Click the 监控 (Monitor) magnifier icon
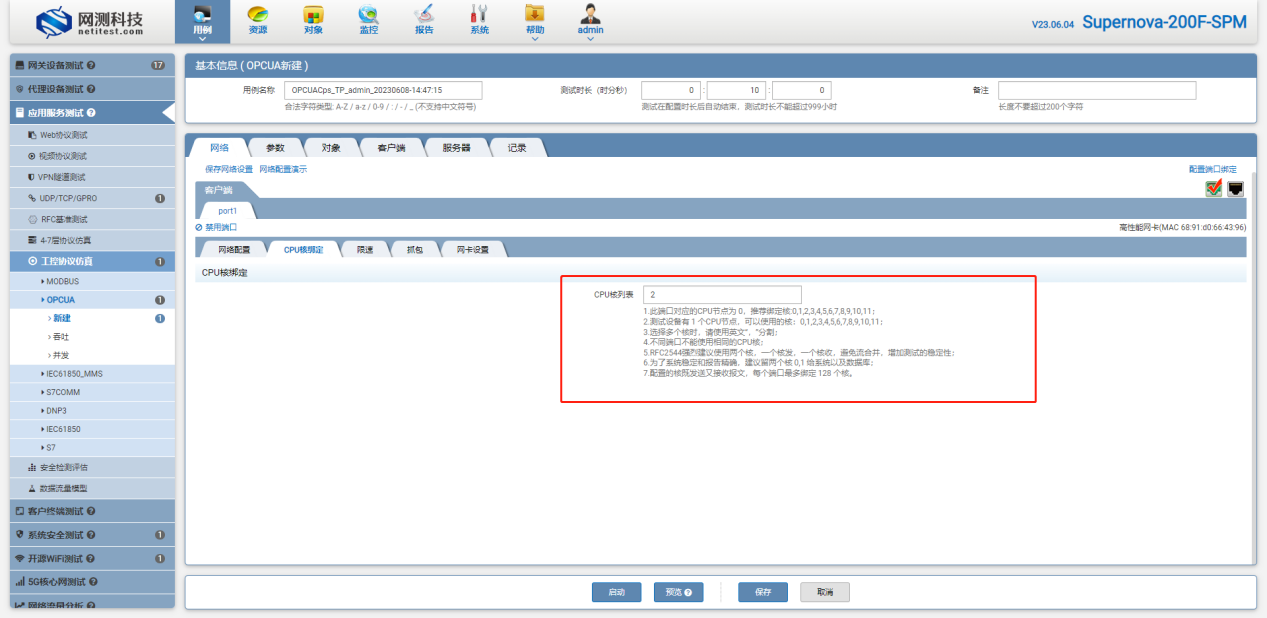Image resolution: width=1267 pixels, height=618 pixels. (369, 19)
